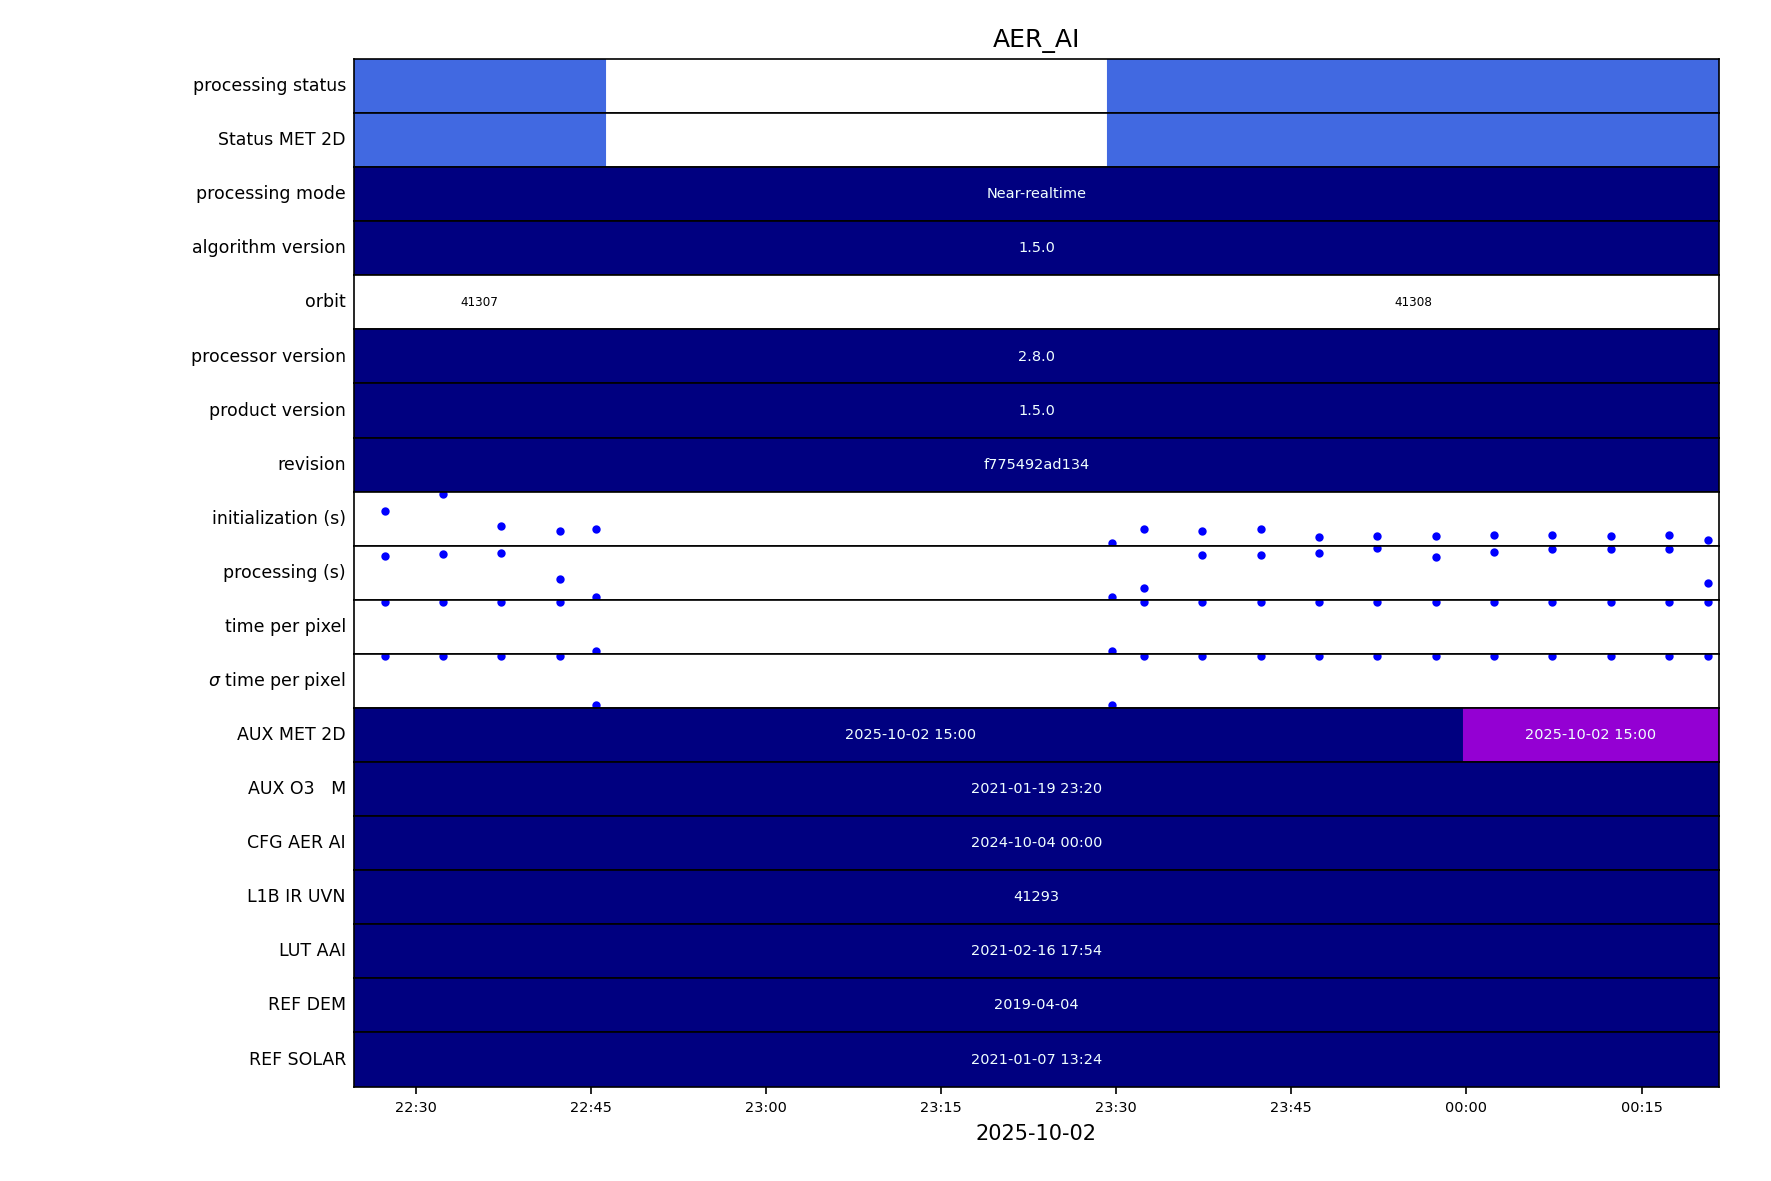
Task: Select the purple AUX MET 2D segment
Action: 1589,735
